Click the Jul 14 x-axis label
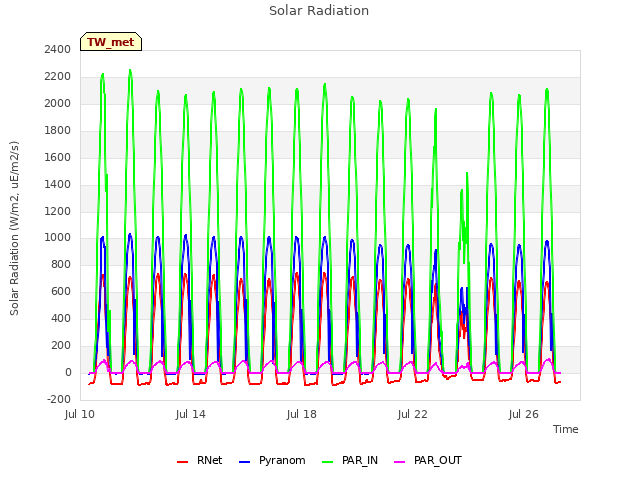640x480 pixels. click(x=191, y=414)
